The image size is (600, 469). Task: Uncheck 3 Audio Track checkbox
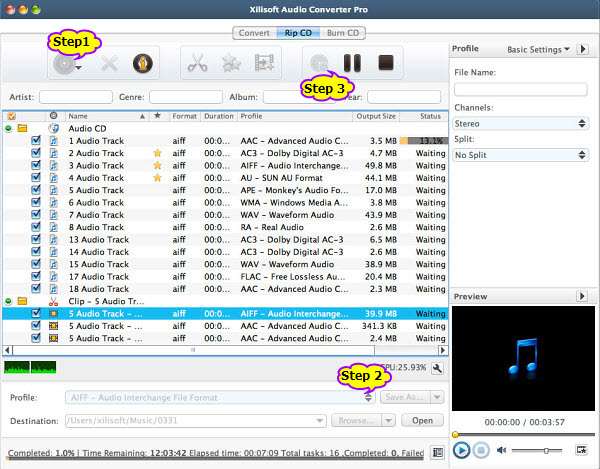pyautogui.click(x=36, y=165)
